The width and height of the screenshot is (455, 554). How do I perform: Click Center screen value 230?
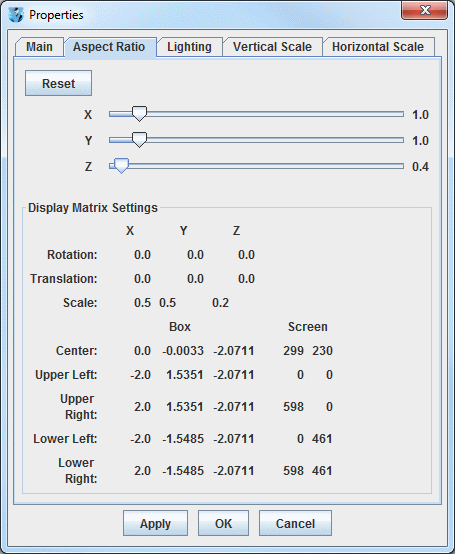tap(322, 351)
